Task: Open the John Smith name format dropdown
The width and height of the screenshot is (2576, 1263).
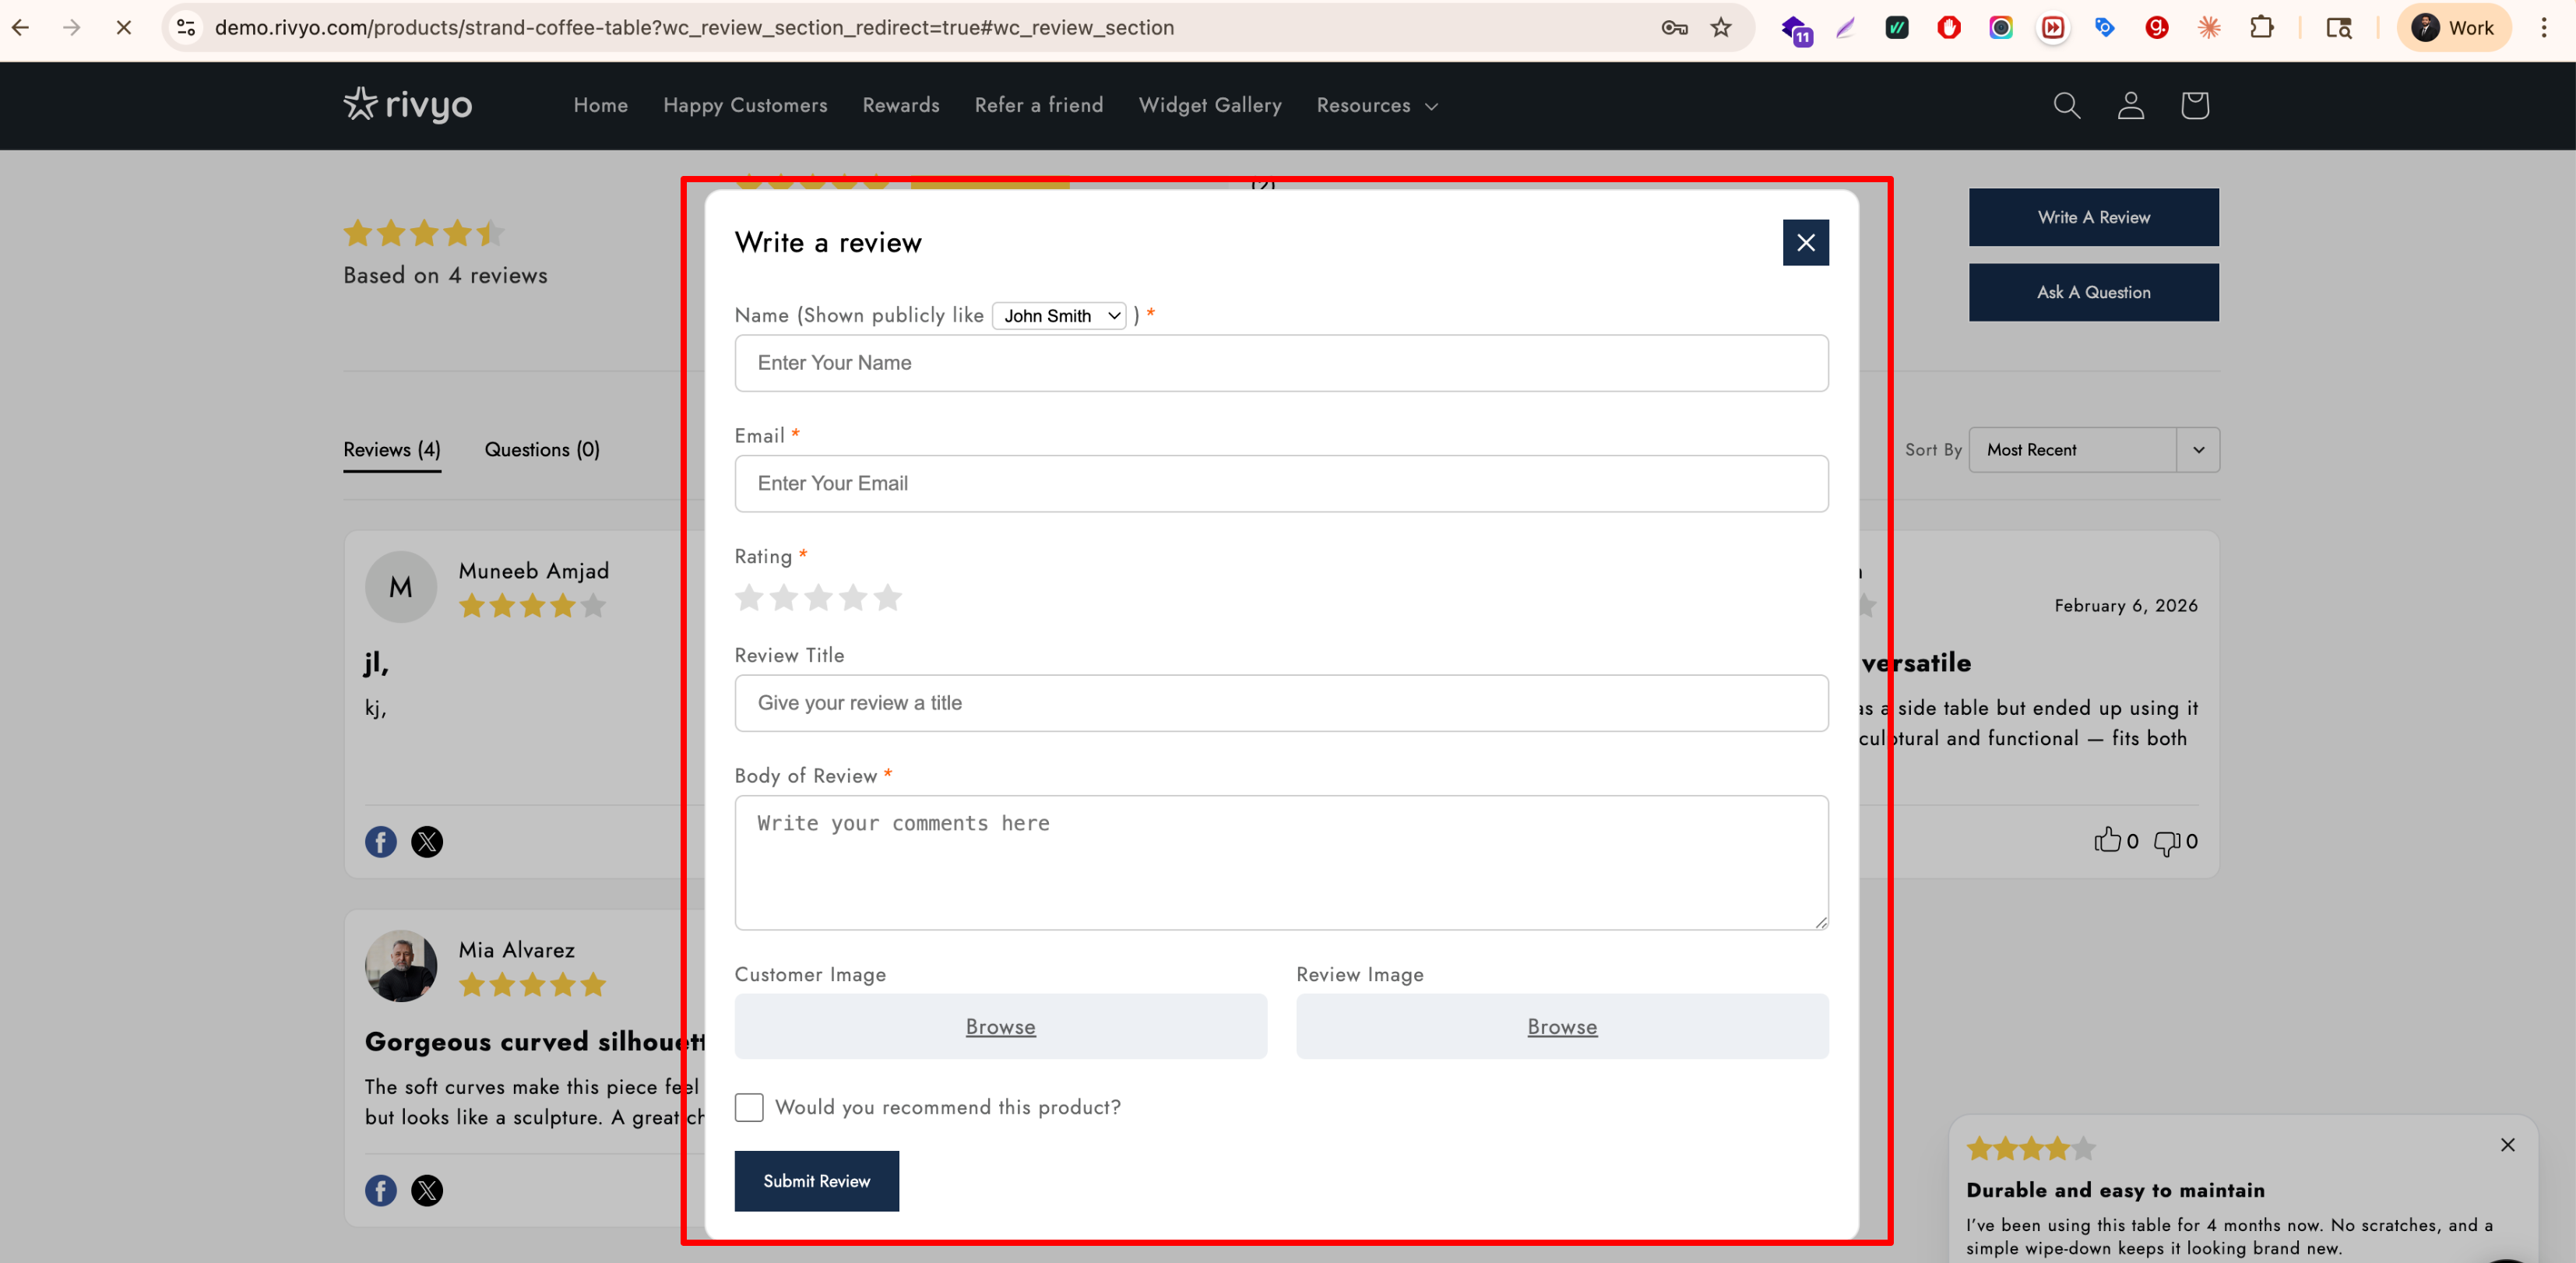Action: pos(1060,316)
